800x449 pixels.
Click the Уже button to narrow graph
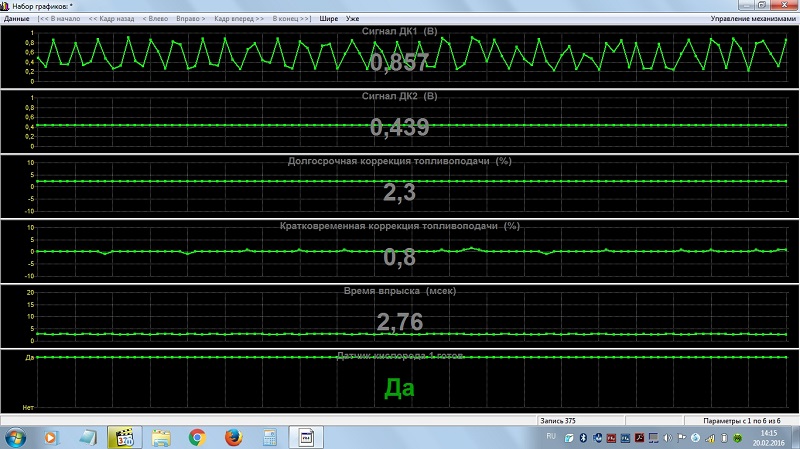(x=352, y=18)
